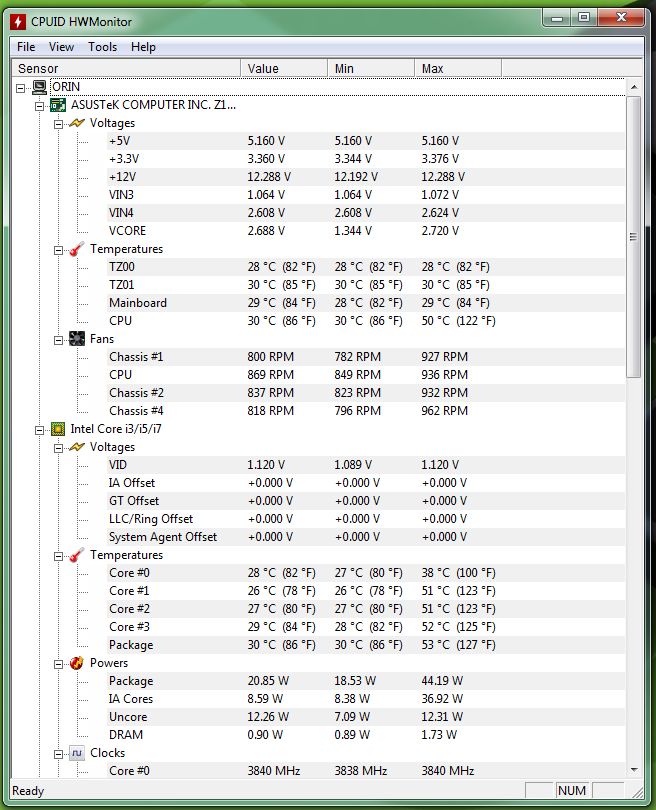Select the Chassis #2 fan row
Viewport: 656px width, 810px height.
[366, 393]
